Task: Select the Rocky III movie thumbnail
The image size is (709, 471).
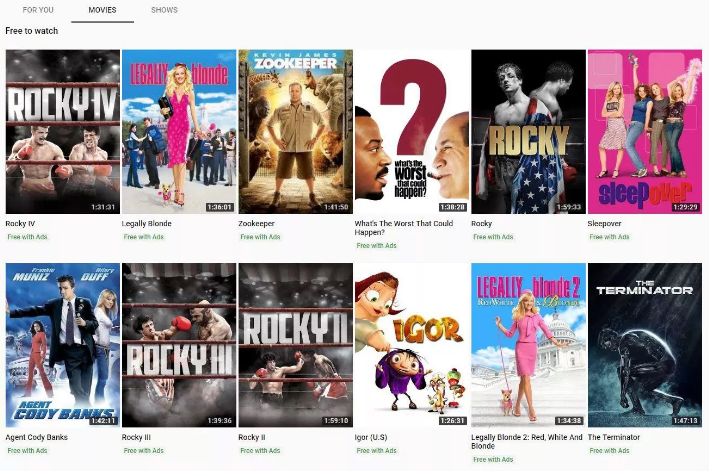Action: pyautogui.click(x=179, y=345)
